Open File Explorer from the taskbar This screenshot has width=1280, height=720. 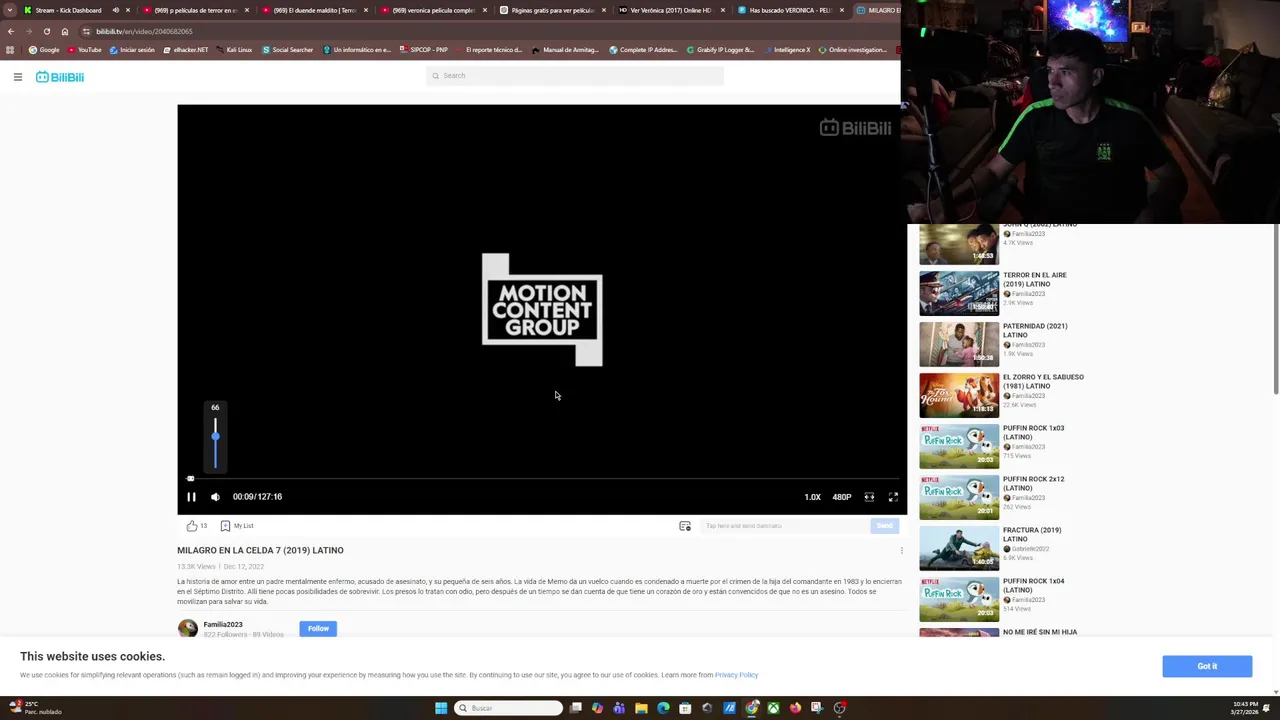641,708
